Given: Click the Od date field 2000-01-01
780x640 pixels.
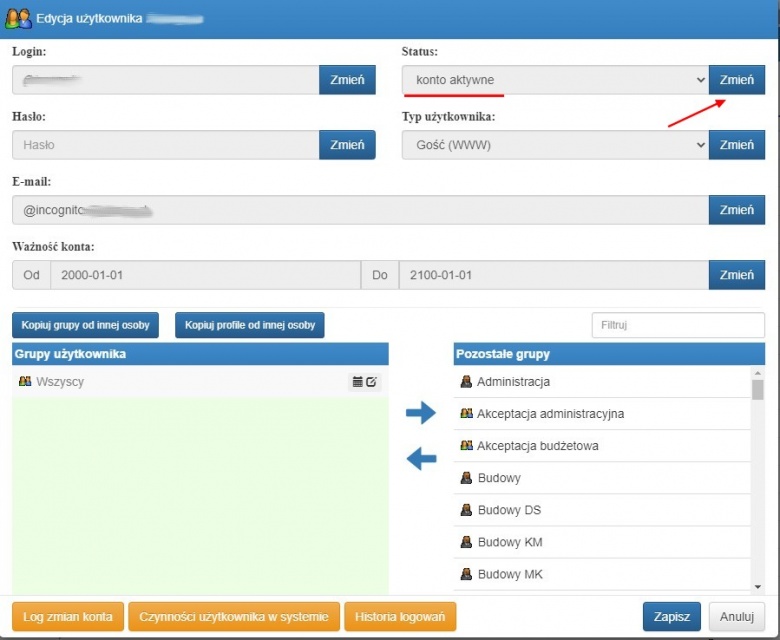Looking at the screenshot, I should coord(205,275).
